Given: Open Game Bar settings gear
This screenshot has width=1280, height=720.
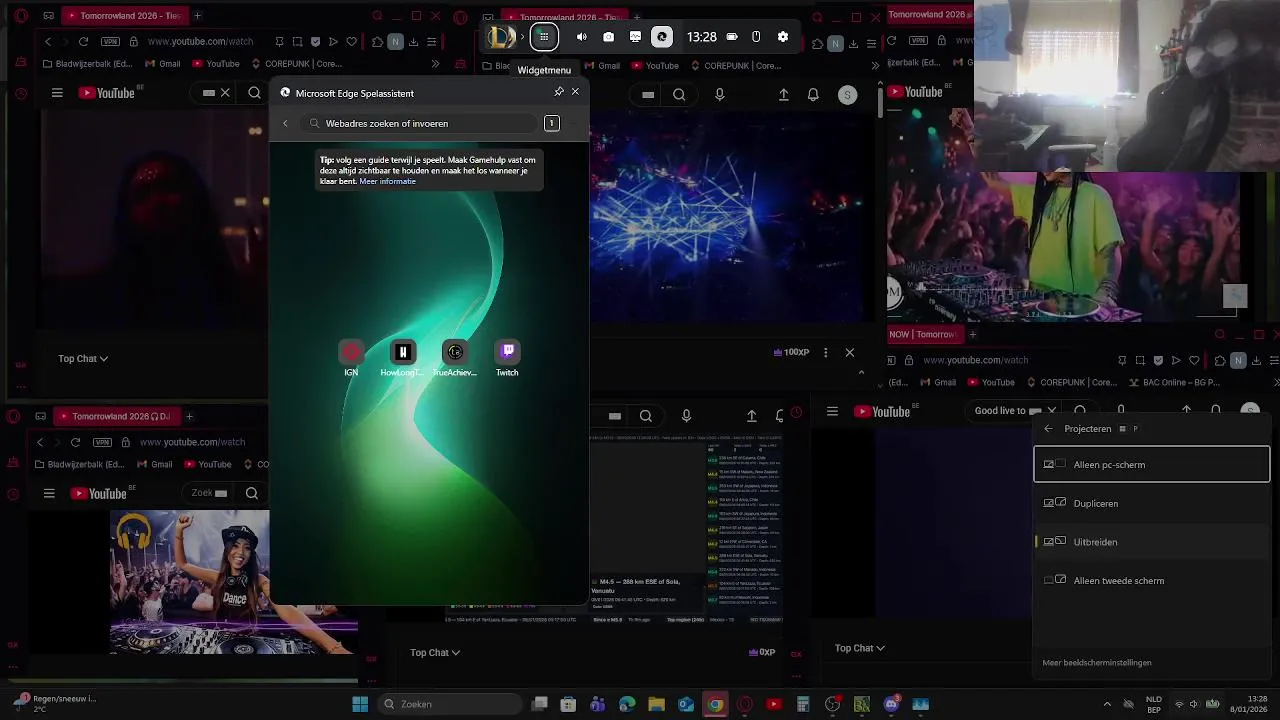Looking at the screenshot, I should pos(783,37).
